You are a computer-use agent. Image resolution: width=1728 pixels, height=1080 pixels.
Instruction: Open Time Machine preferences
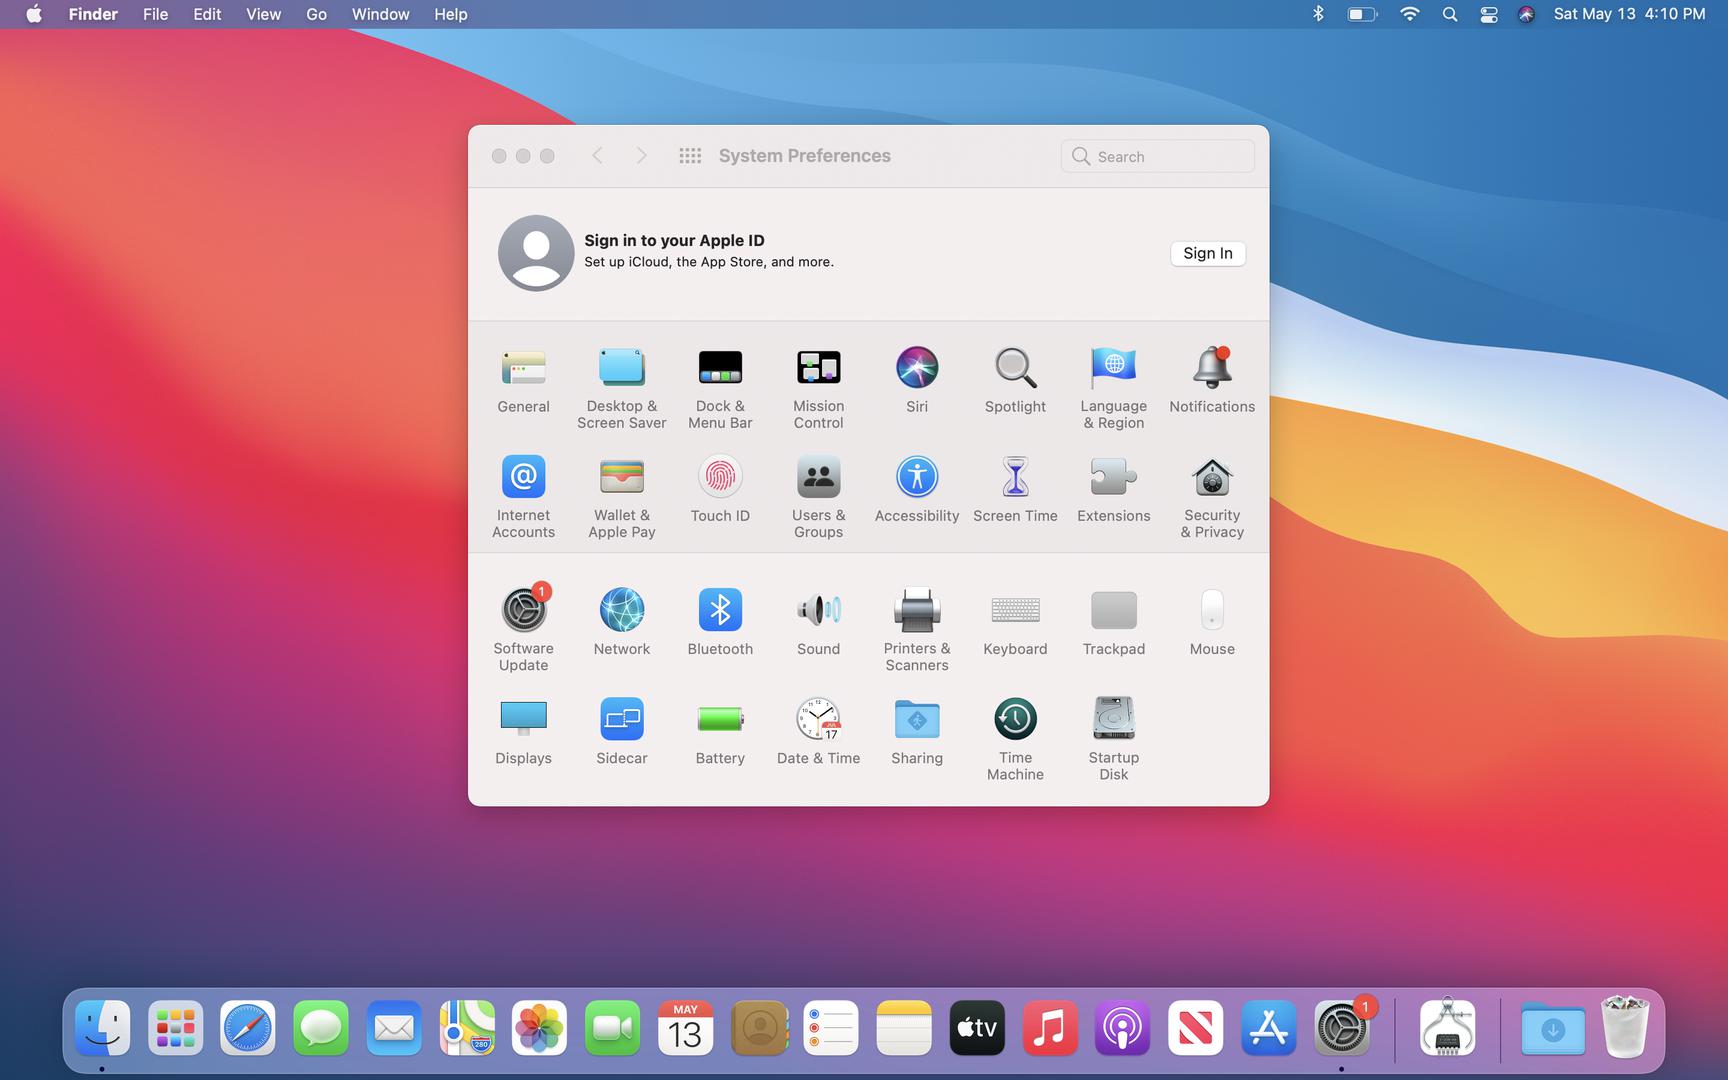pos(1015,739)
